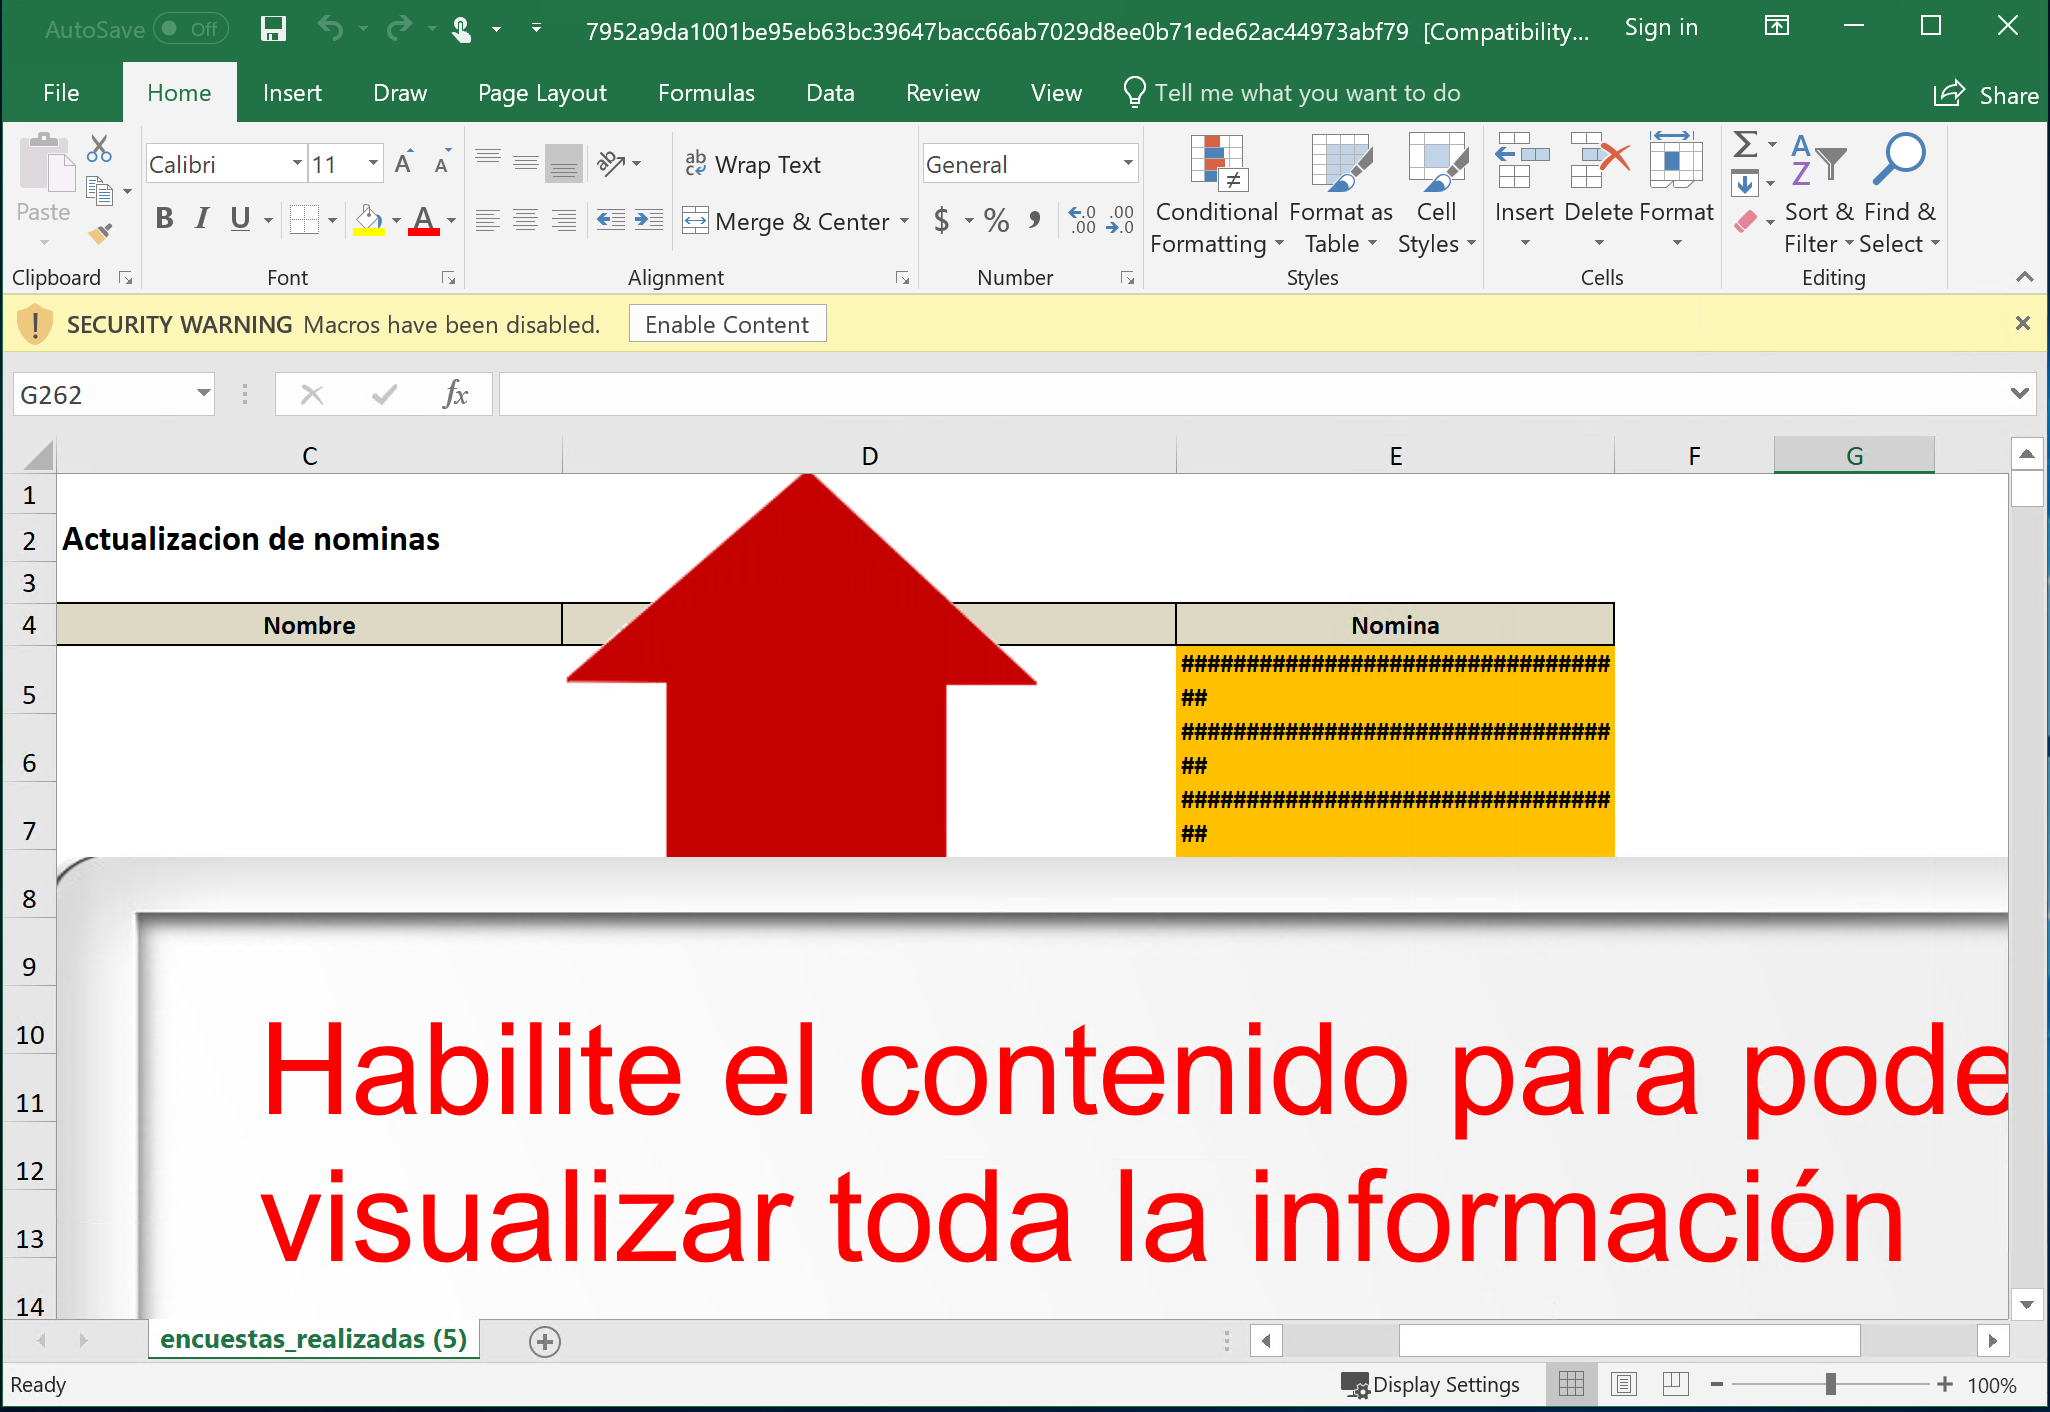
Task: Open the Find & Select tool
Action: click(1897, 195)
